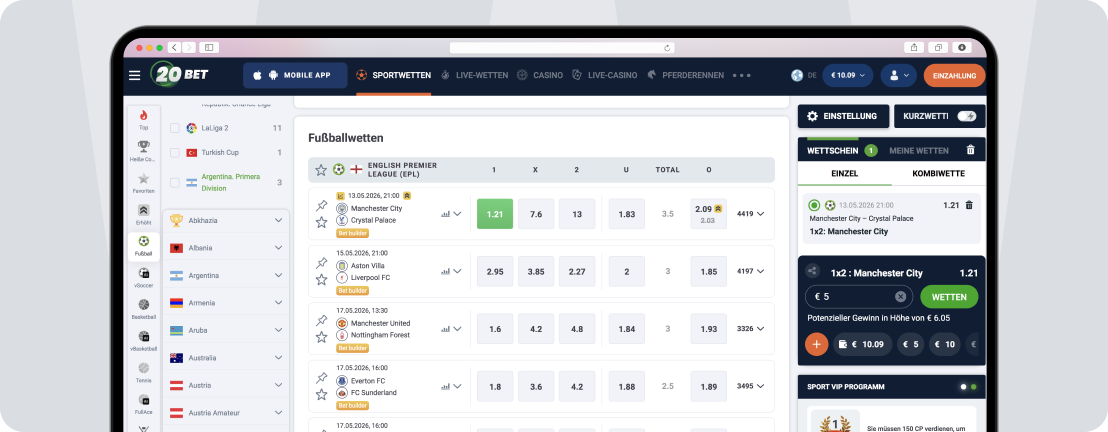Select the Kombiwette bet type tab
This screenshot has height=432, width=1108.
click(x=938, y=173)
